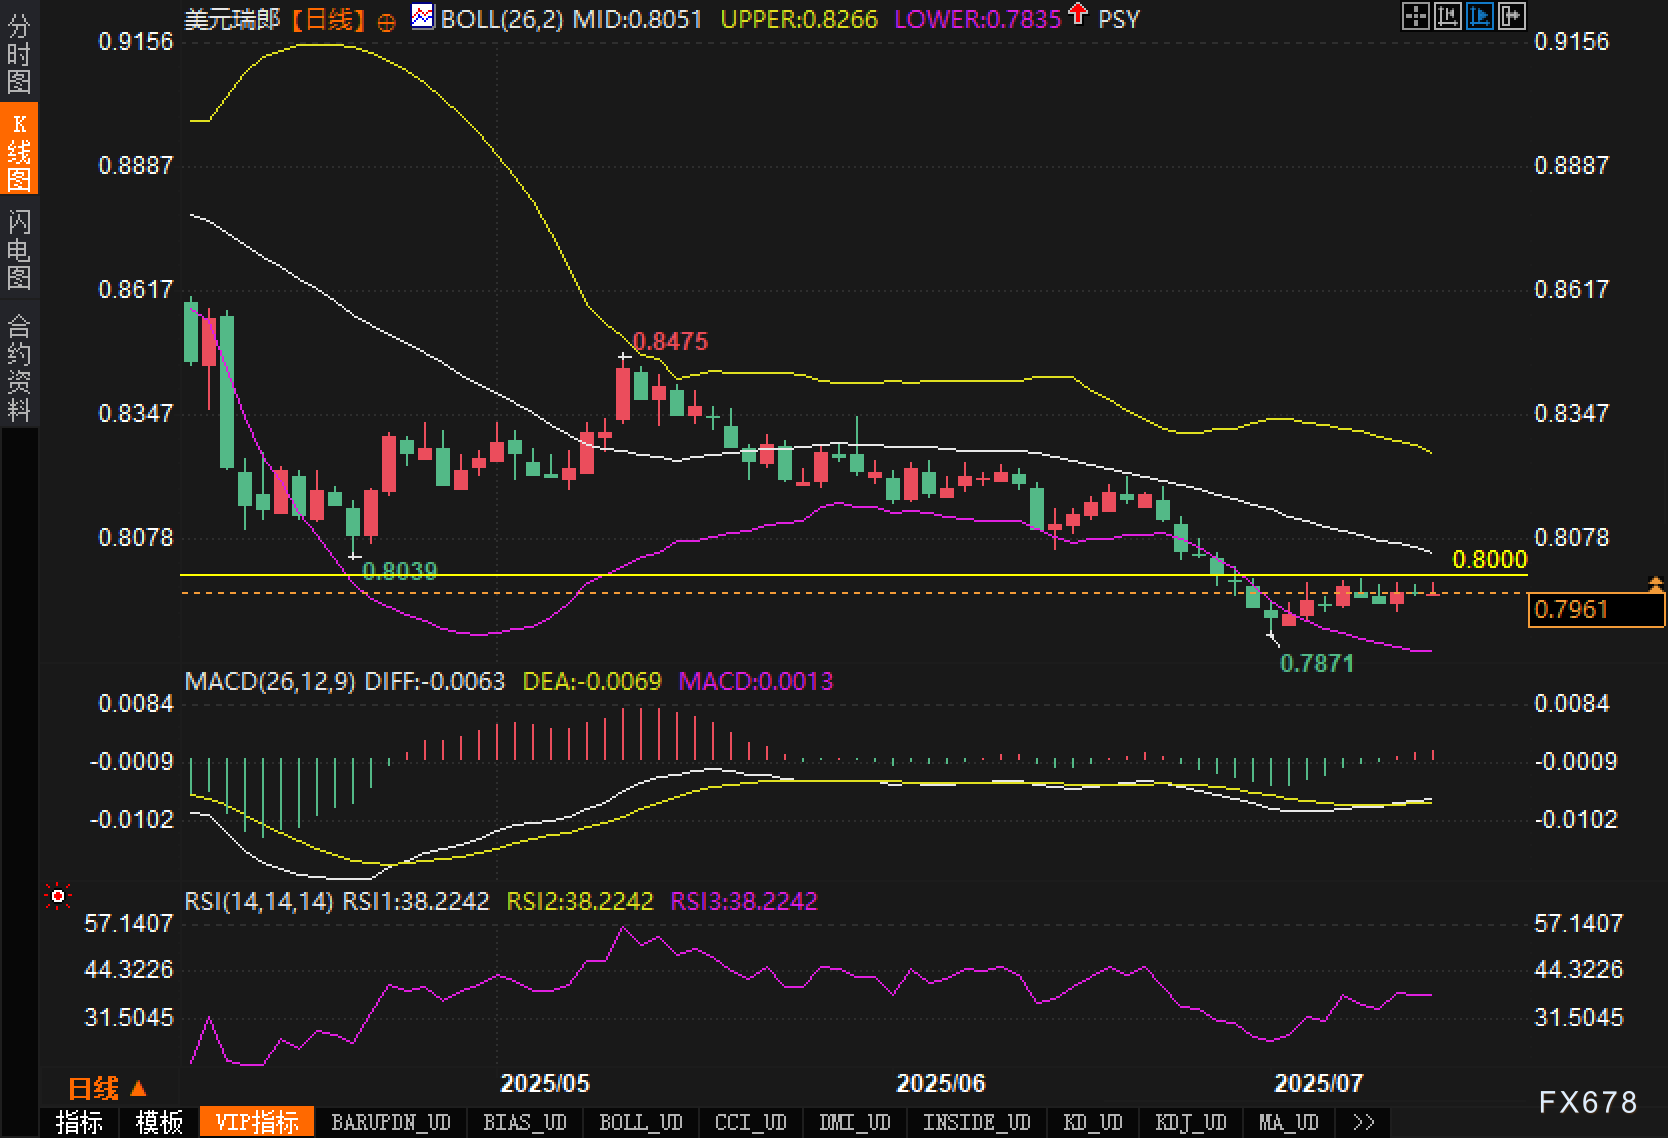Click the orange alert icon above 0.7961
This screenshot has width=1668, height=1138.
(1655, 584)
